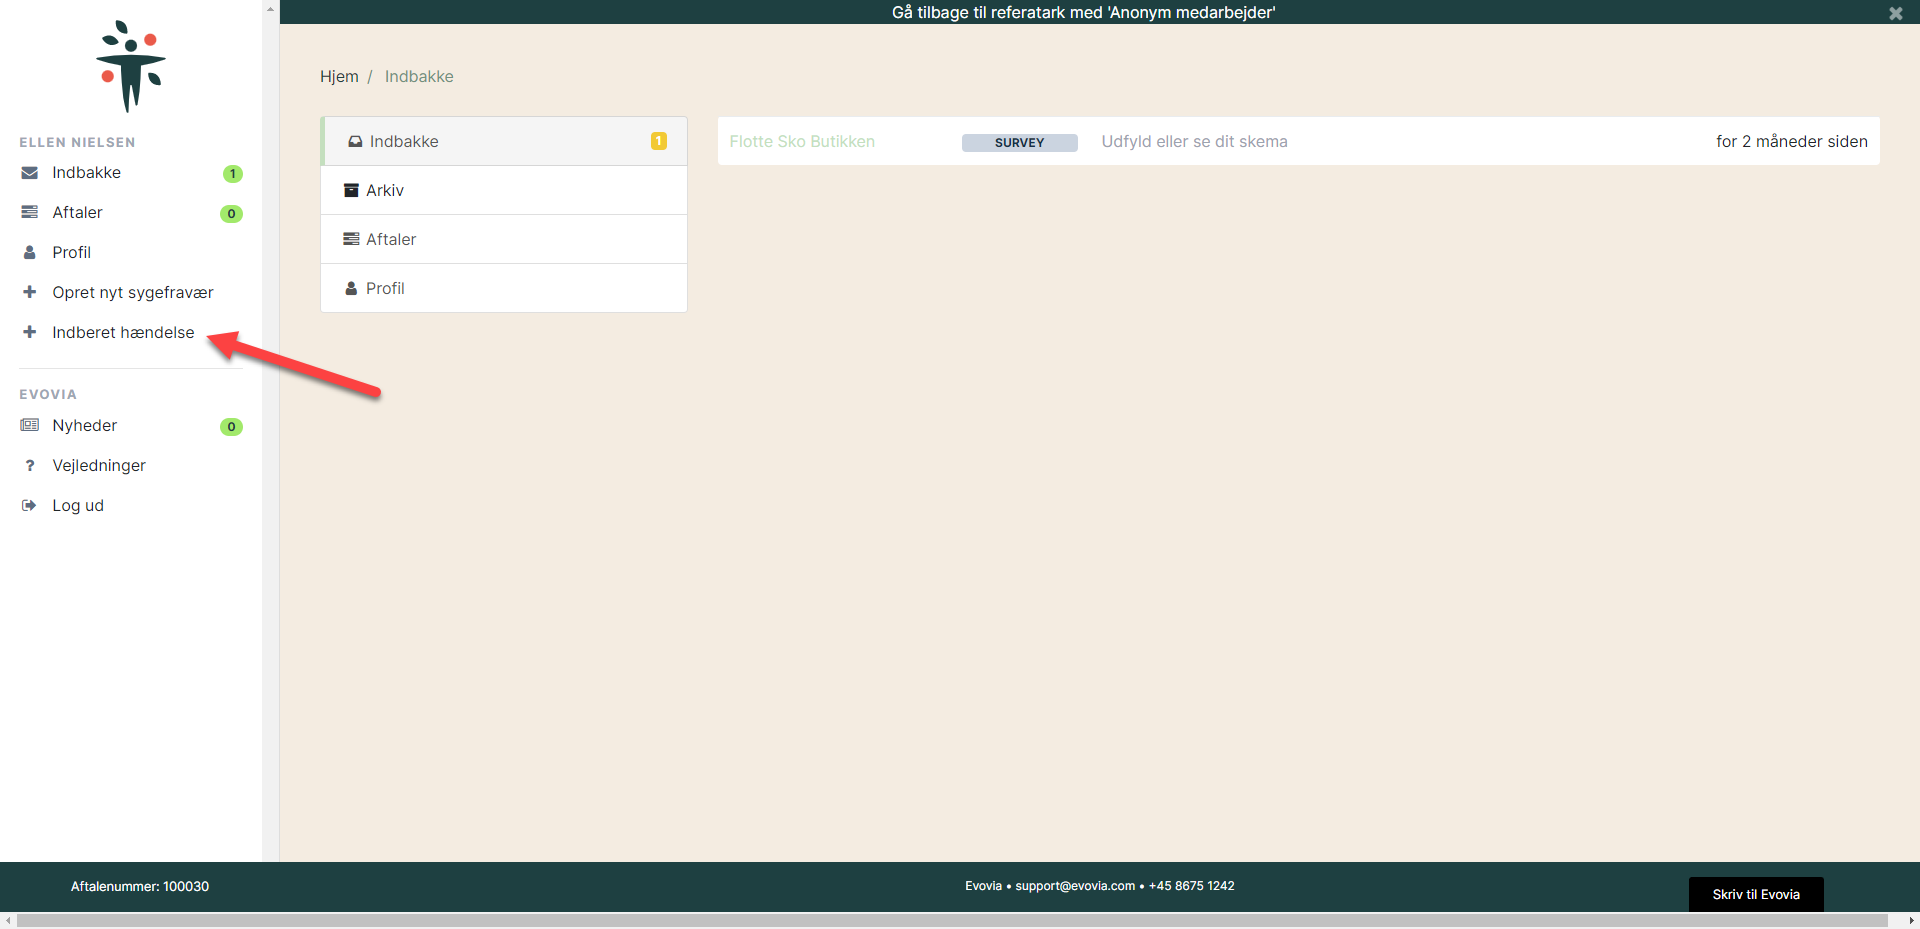Open Profil tab in the inbox panel
1920x929 pixels.
[385, 288]
